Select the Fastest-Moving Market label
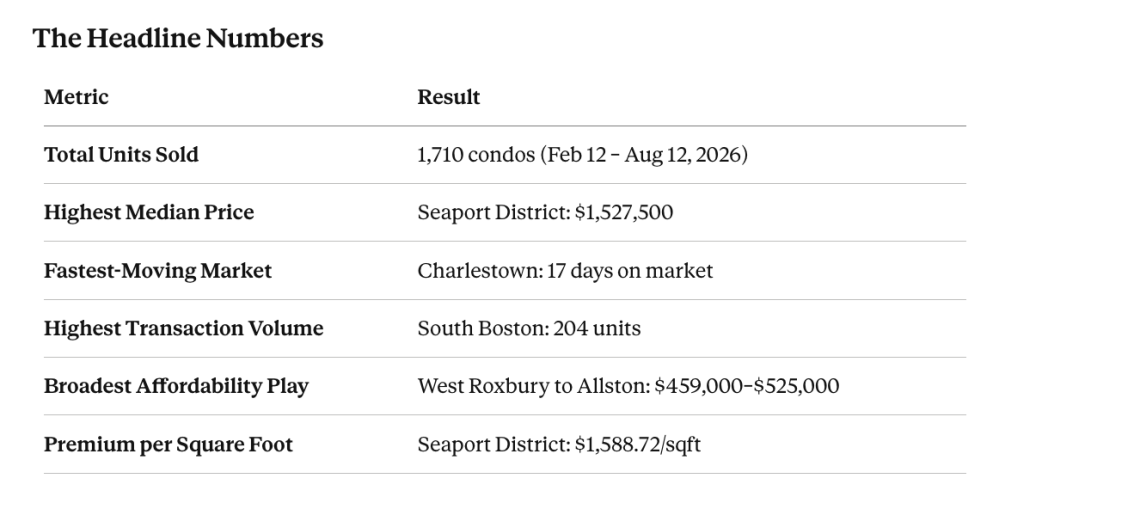The image size is (1140, 509). (x=158, y=270)
